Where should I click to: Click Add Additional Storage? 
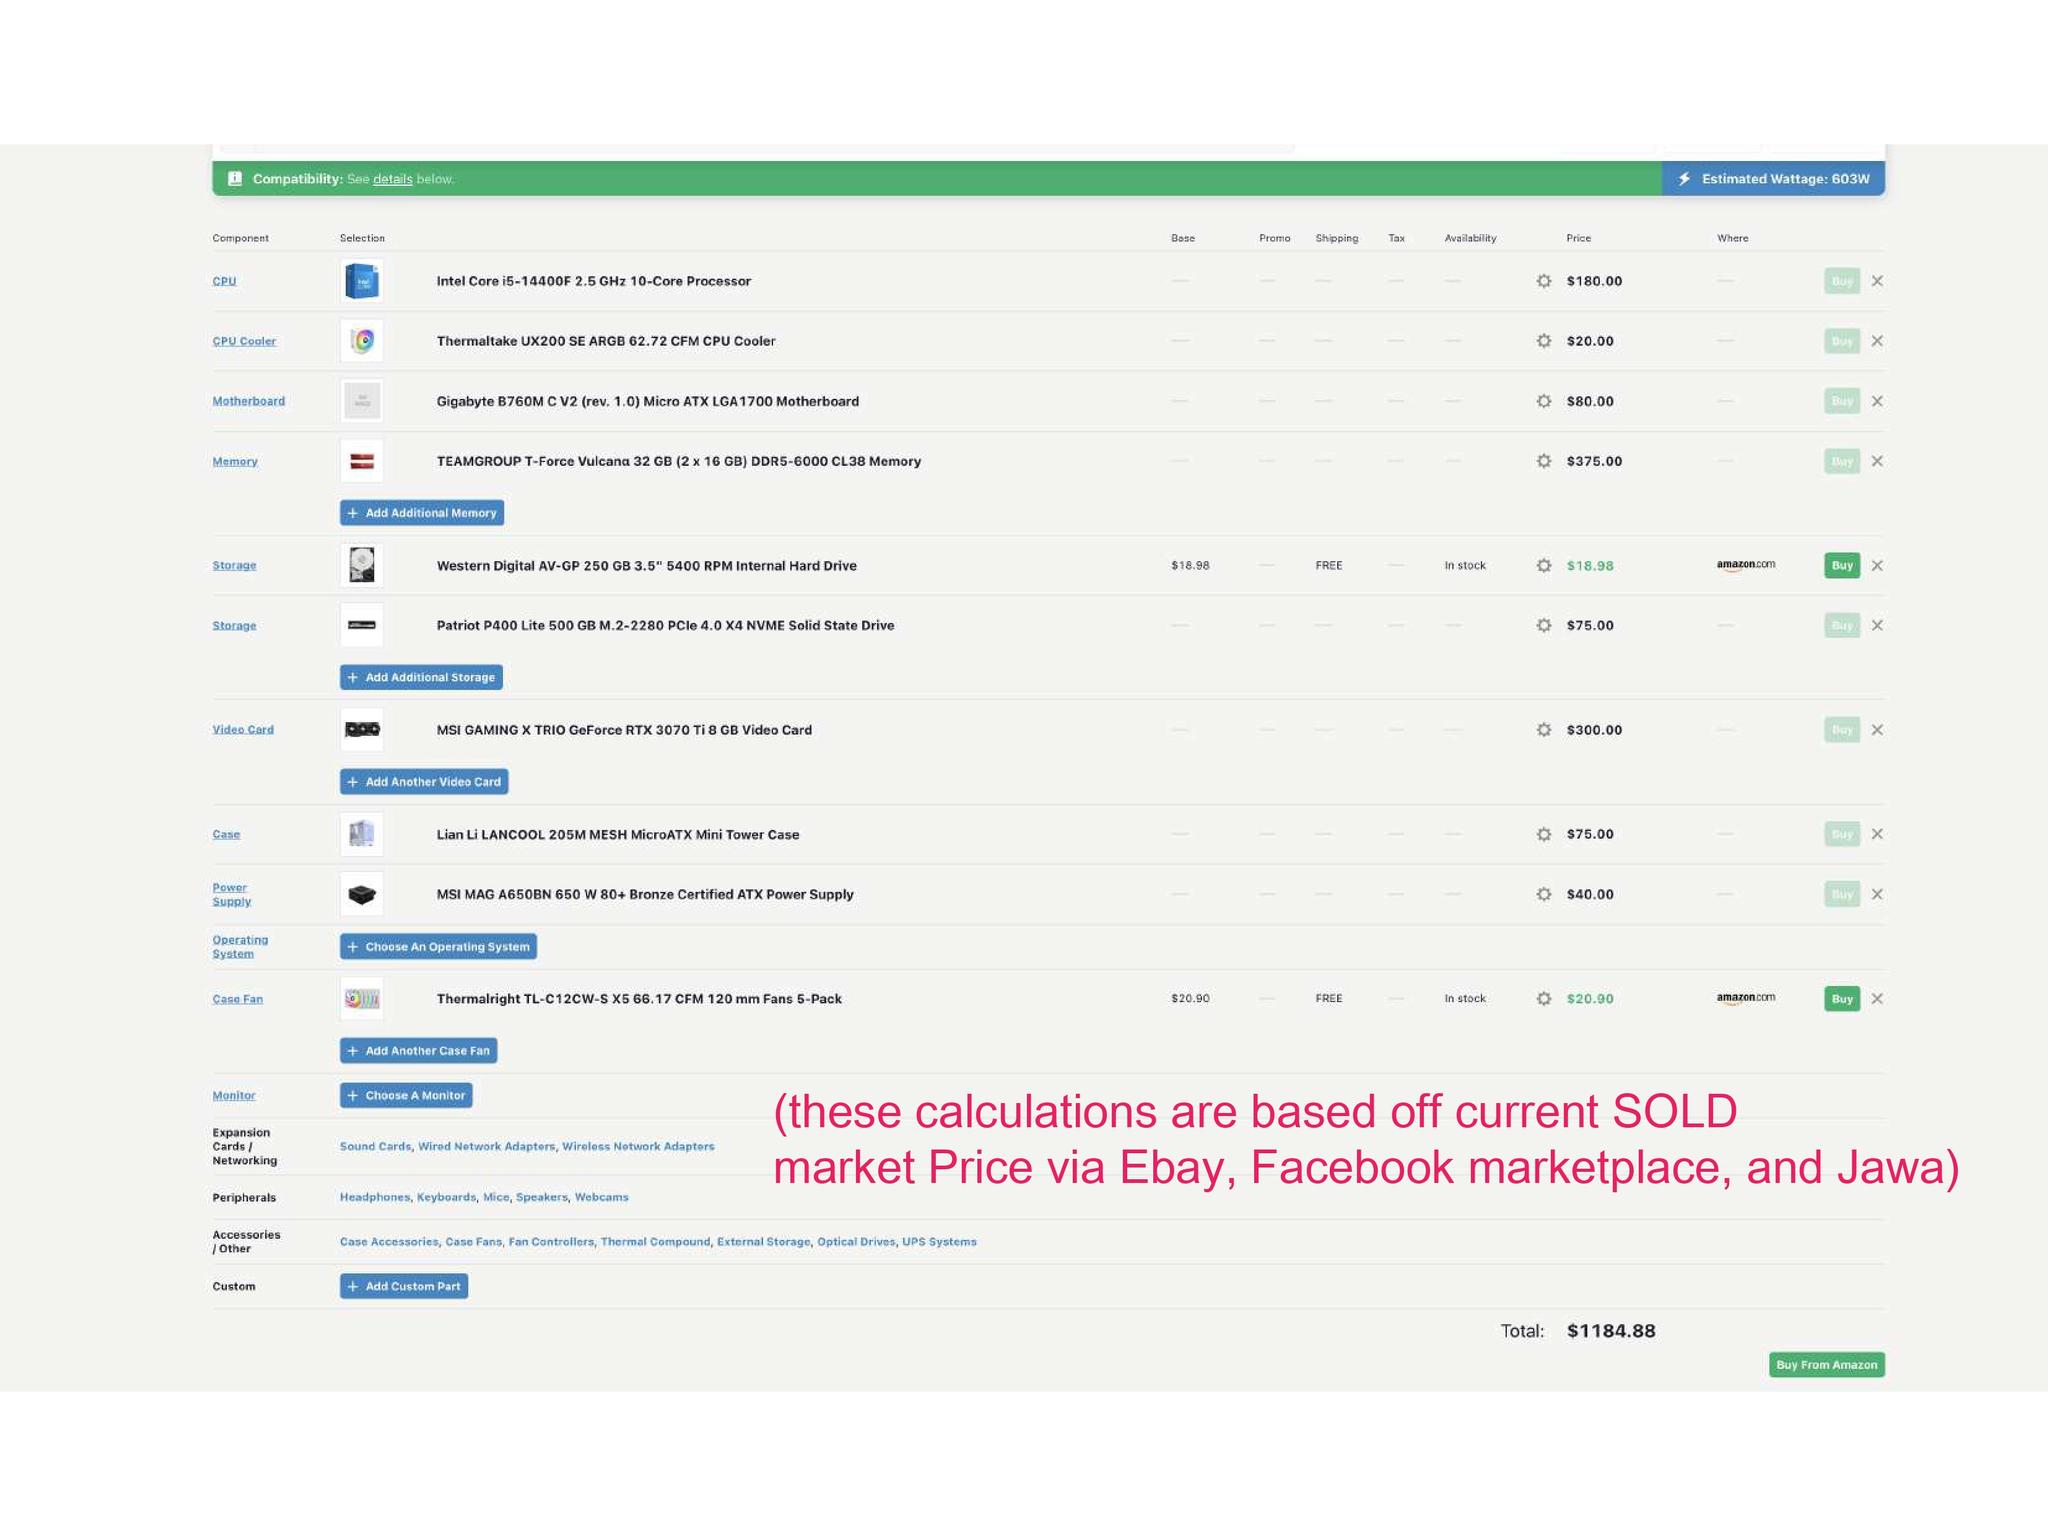421,677
